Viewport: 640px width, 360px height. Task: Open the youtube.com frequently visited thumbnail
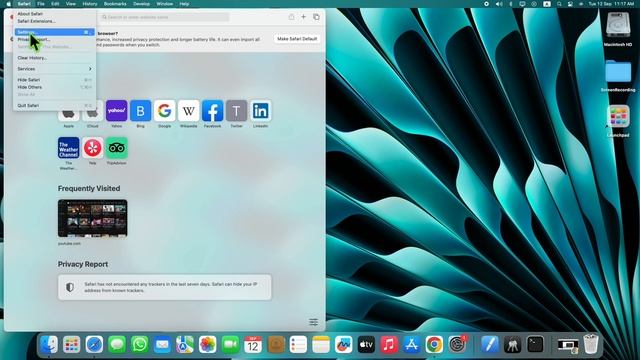(x=93, y=218)
